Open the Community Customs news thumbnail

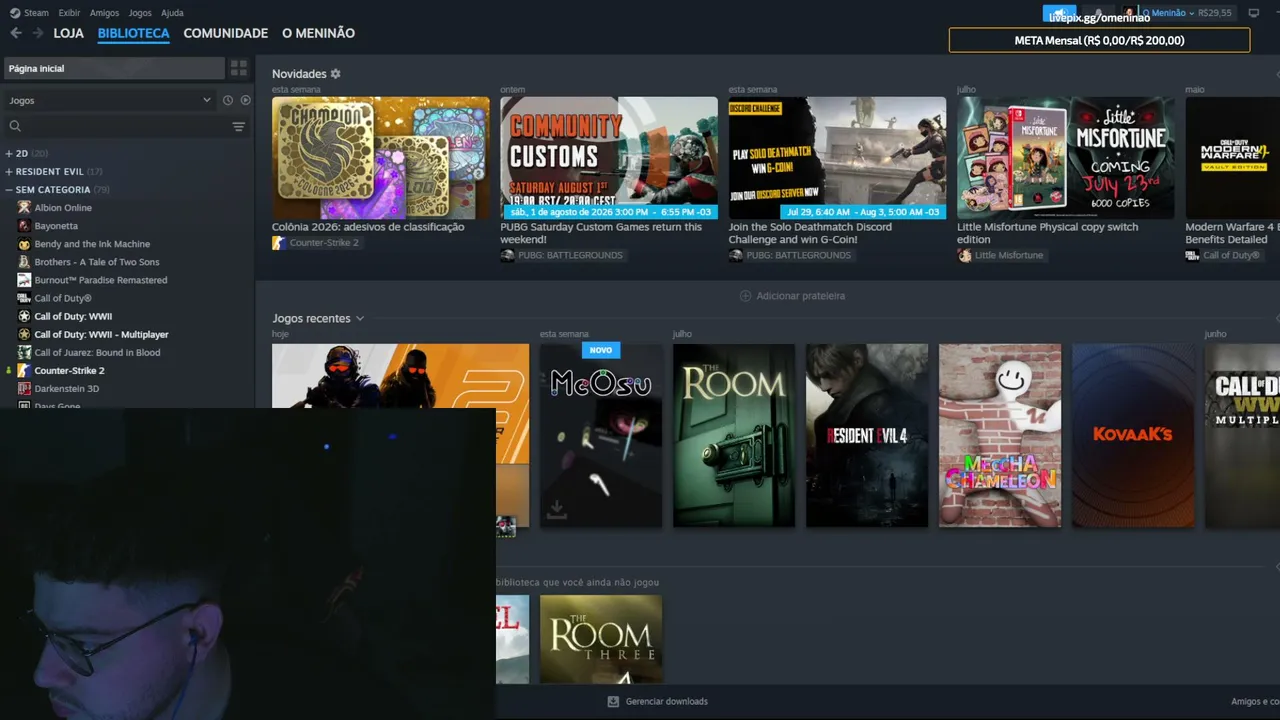click(609, 158)
